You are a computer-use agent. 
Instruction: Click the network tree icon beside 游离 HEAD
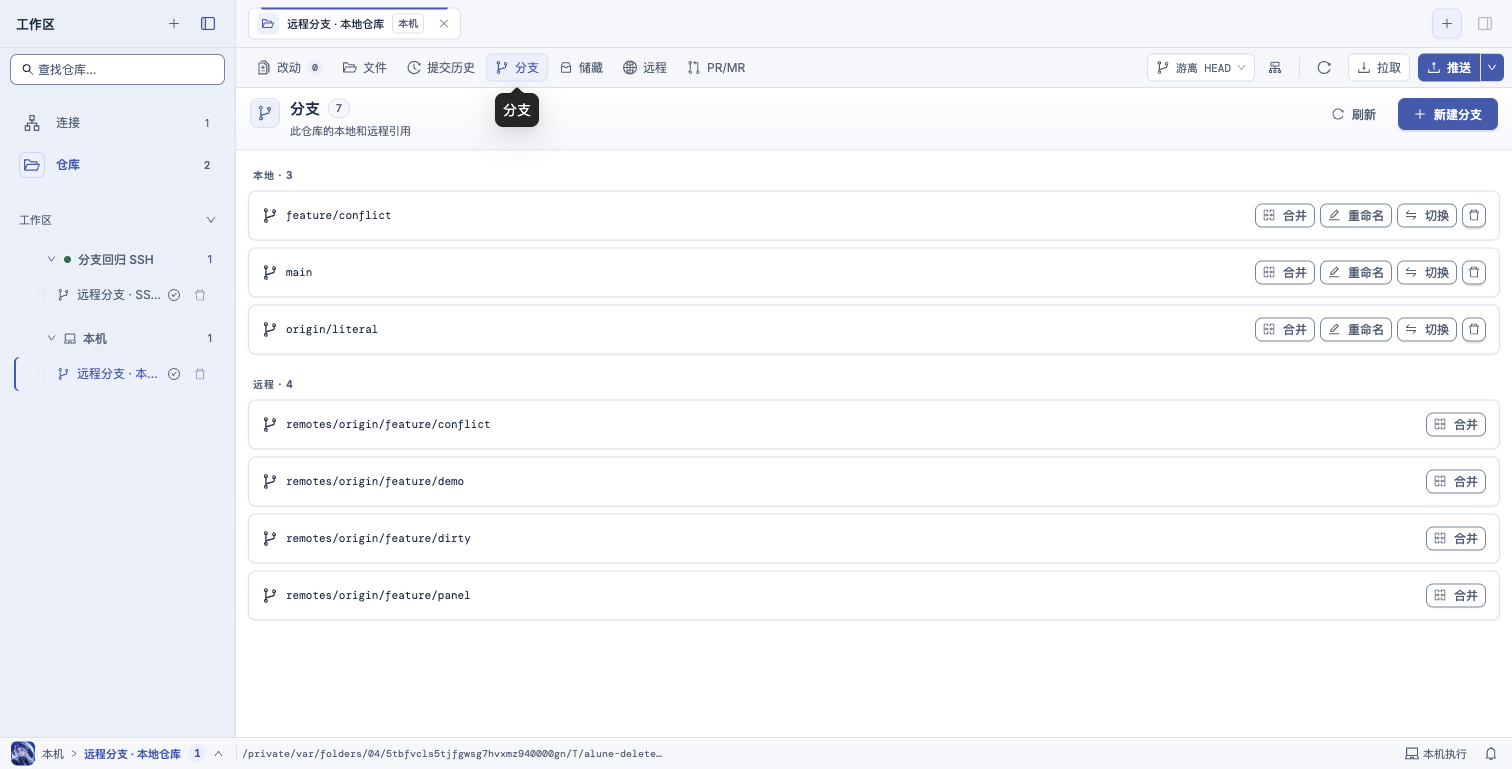pos(1275,68)
